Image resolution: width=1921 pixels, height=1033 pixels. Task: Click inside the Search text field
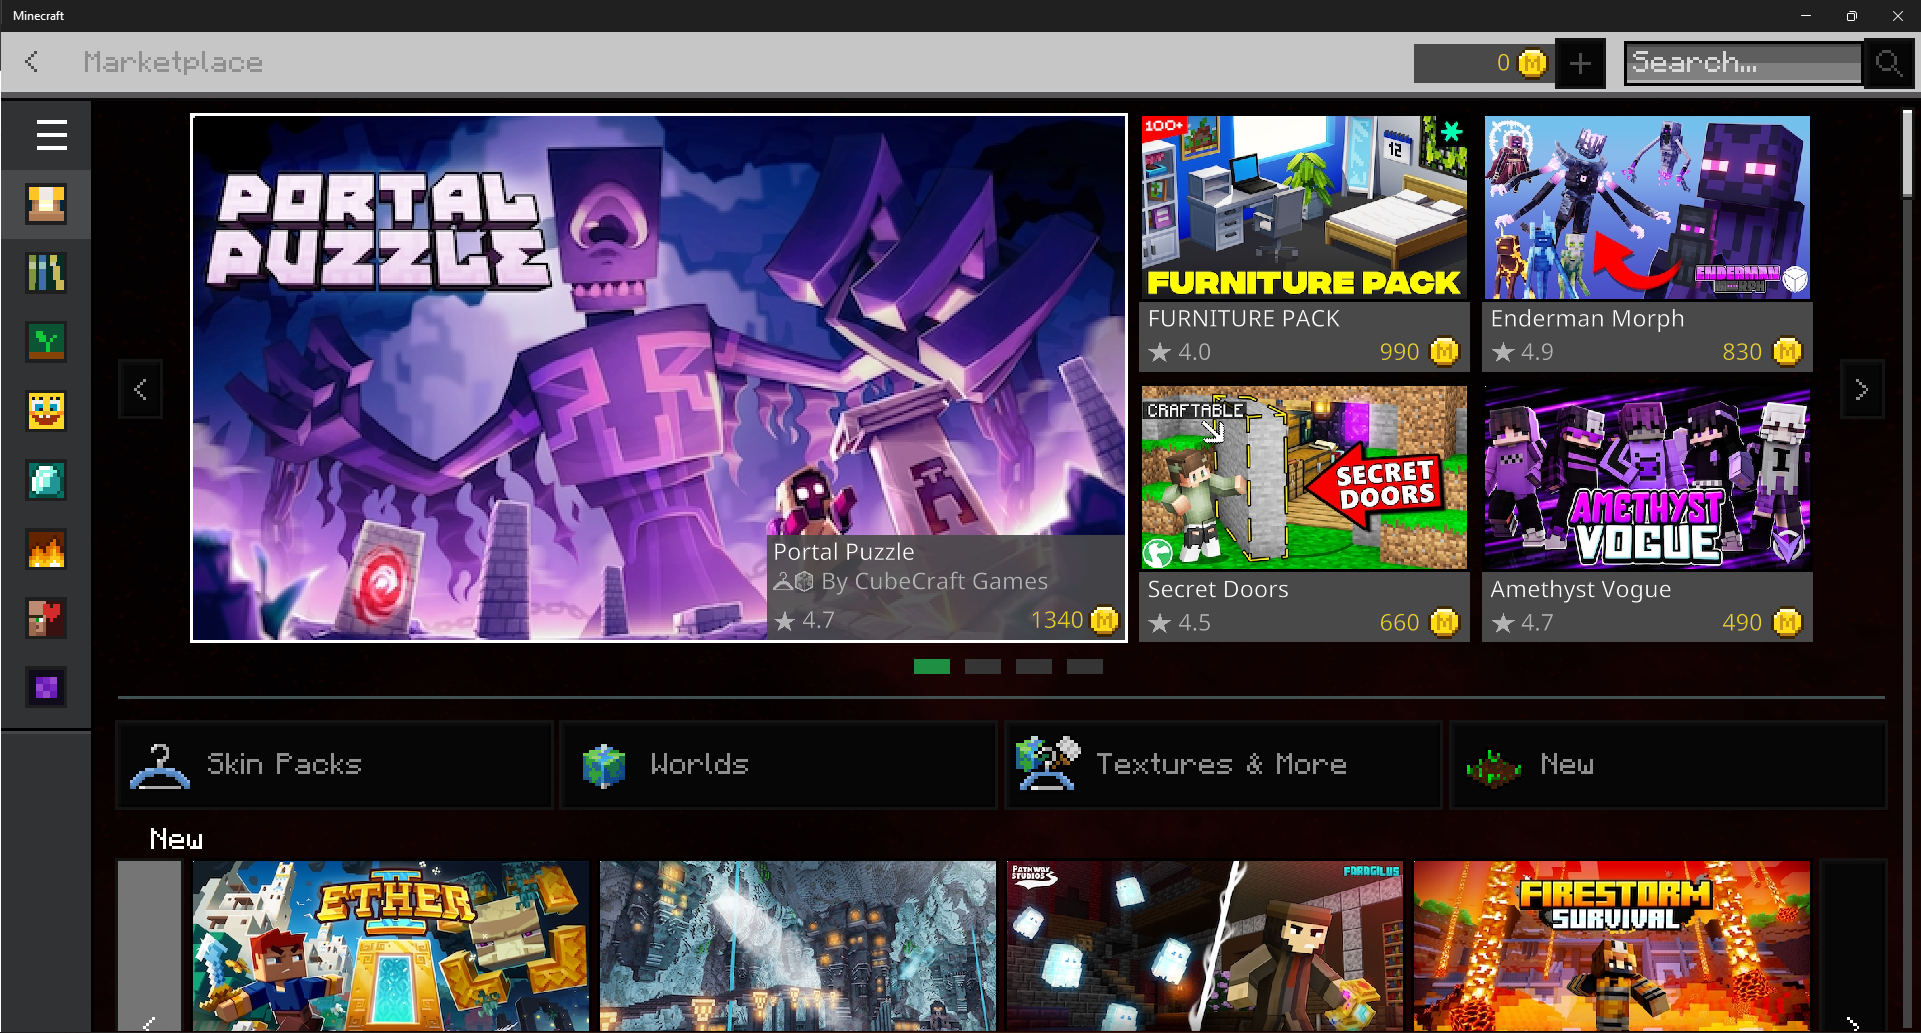click(1743, 63)
